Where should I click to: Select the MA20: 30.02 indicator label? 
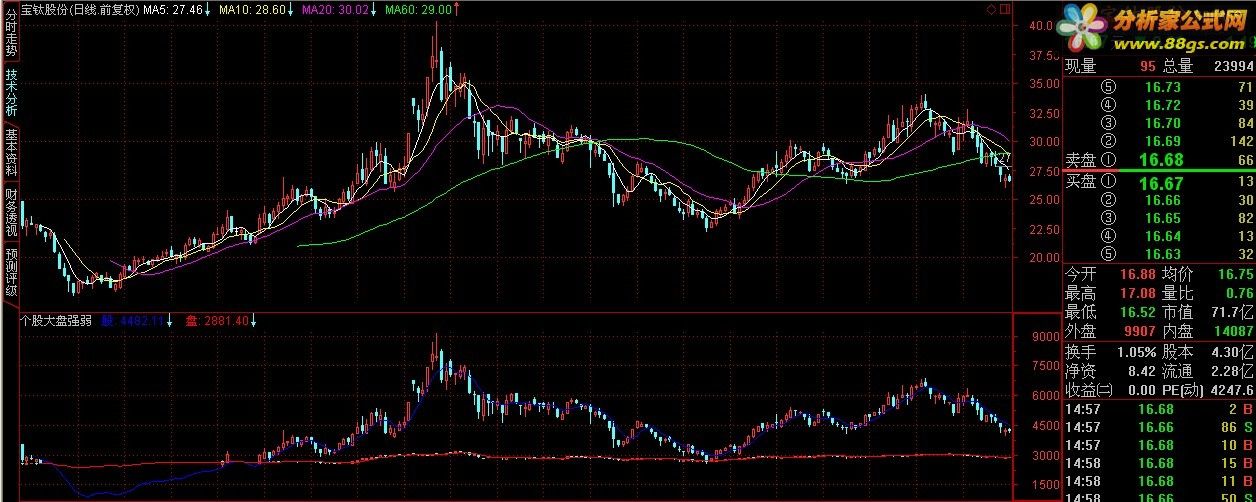335,8
